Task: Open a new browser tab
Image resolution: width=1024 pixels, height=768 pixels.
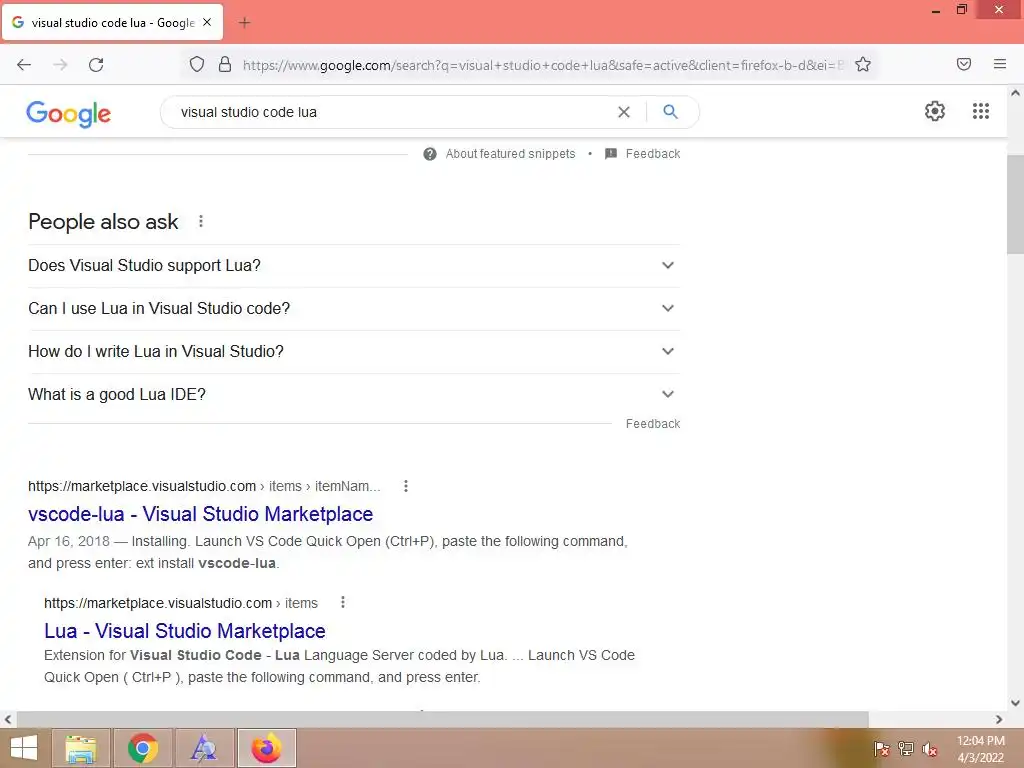Action: click(244, 23)
